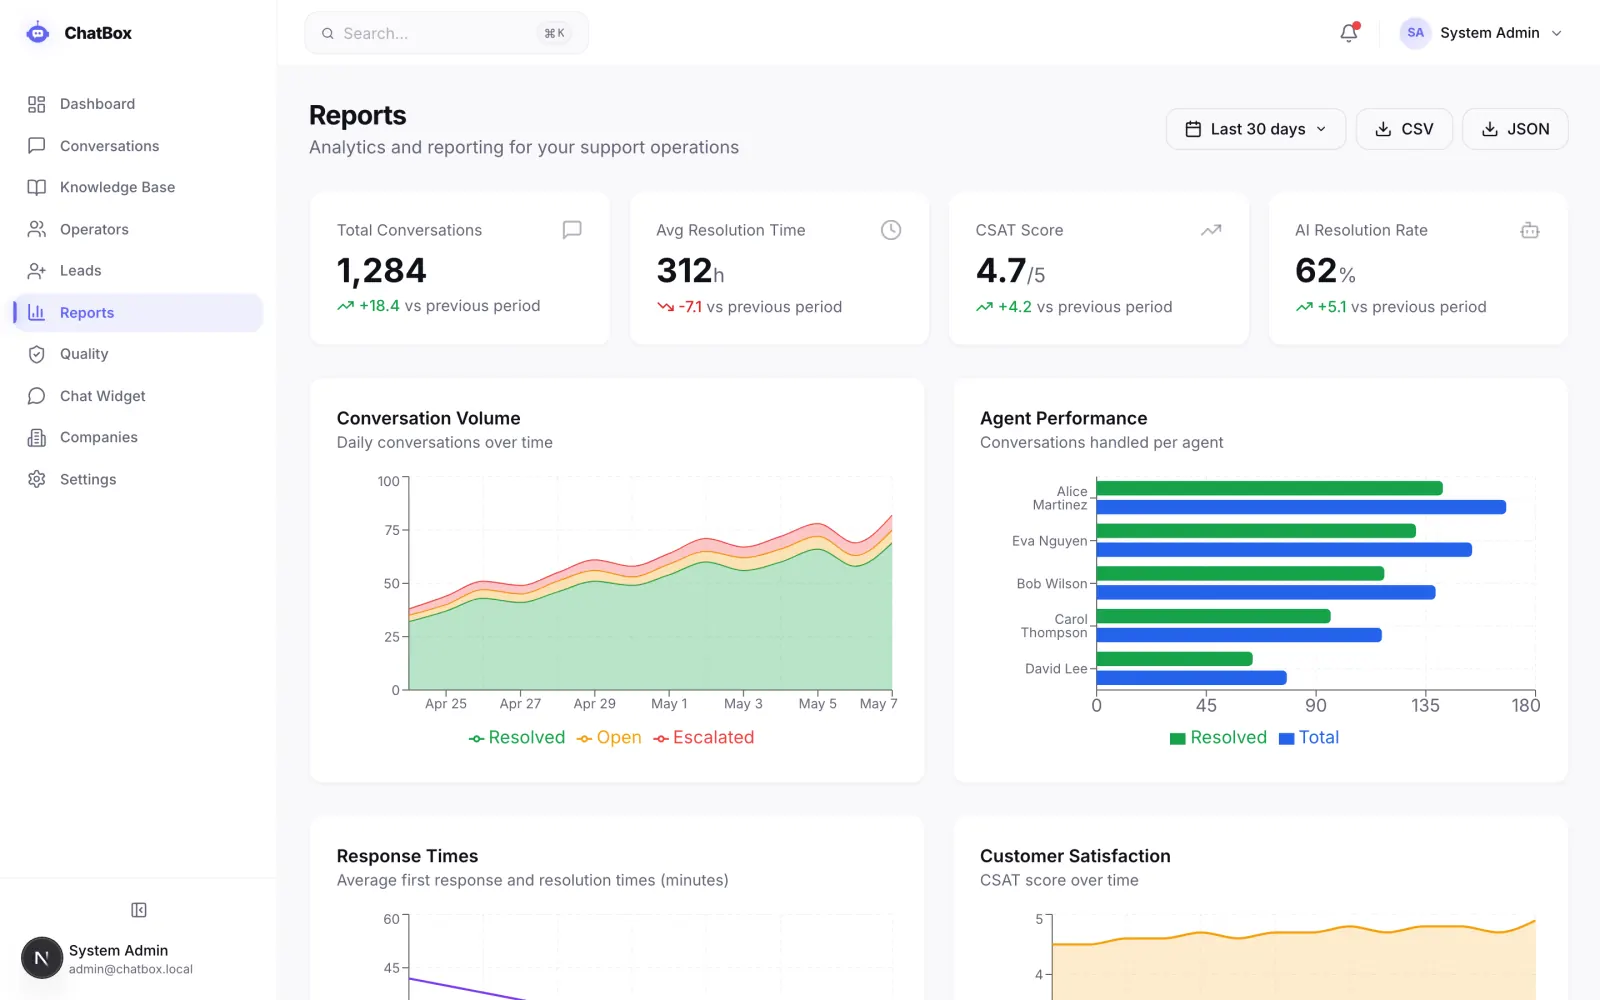The image size is (1600, 1000).
Task: Toggle the Escalated series in the chart legend
Action: [x=704, y=738]
